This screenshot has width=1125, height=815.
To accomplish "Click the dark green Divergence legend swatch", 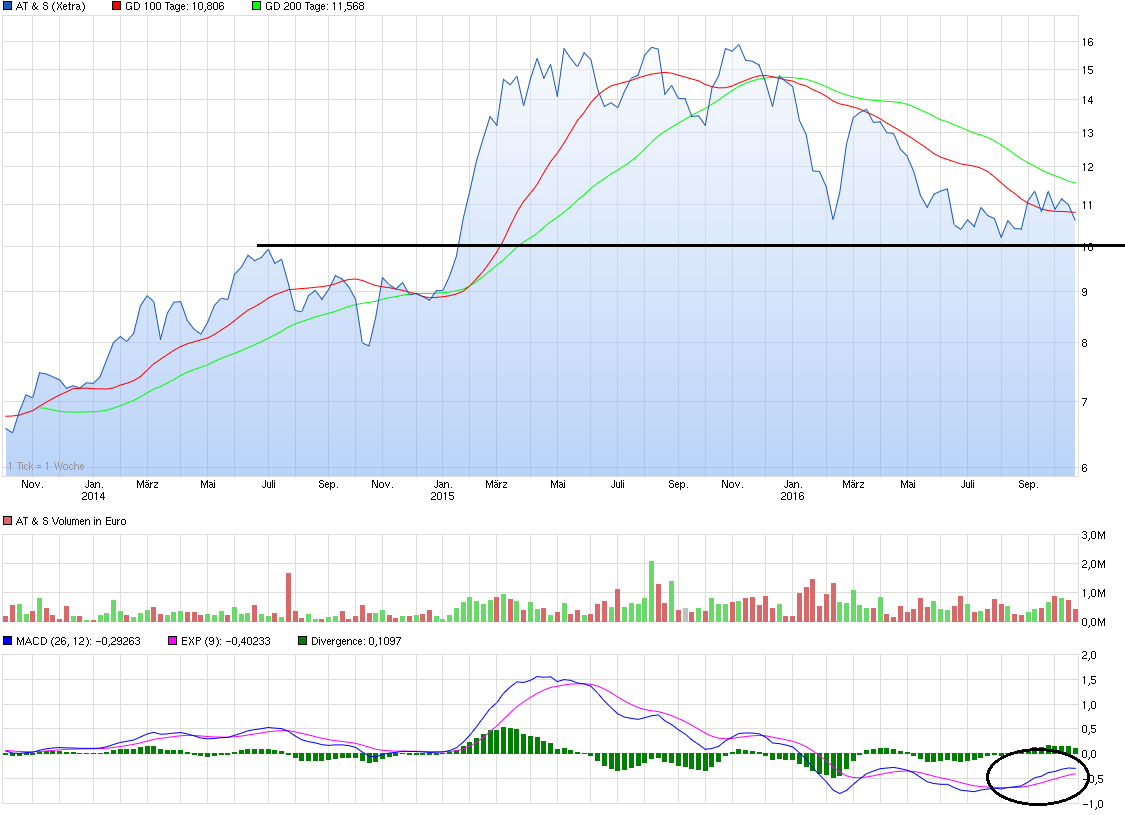I will pos(303,641).
